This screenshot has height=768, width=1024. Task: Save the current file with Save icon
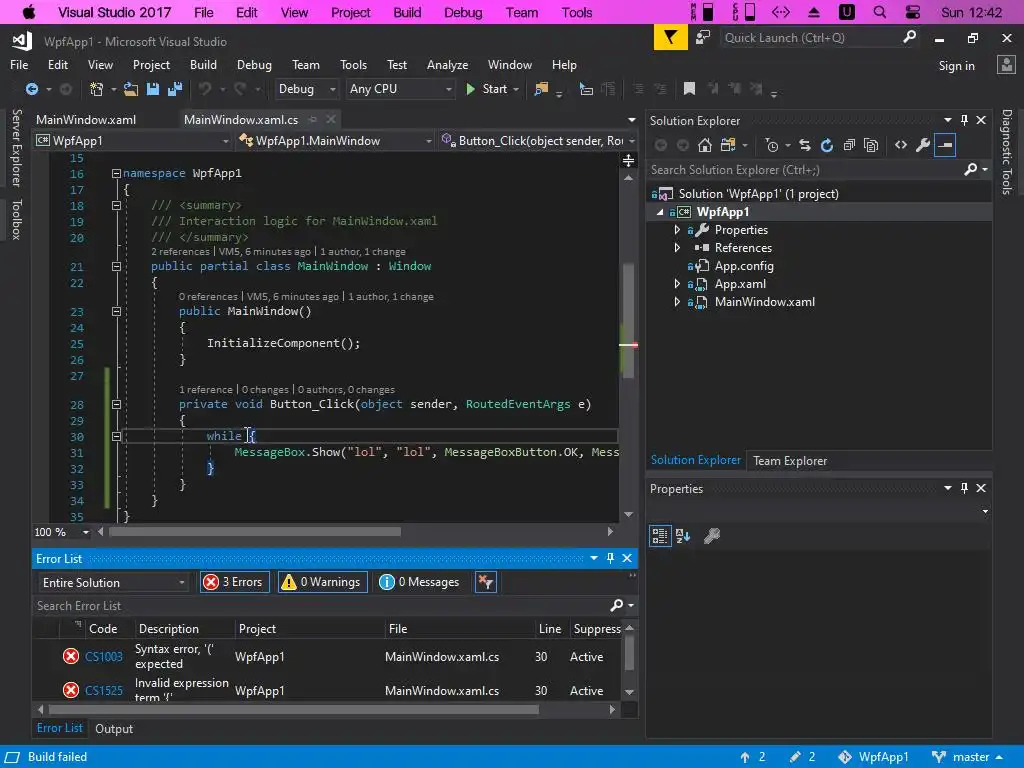tap(153, 89)
